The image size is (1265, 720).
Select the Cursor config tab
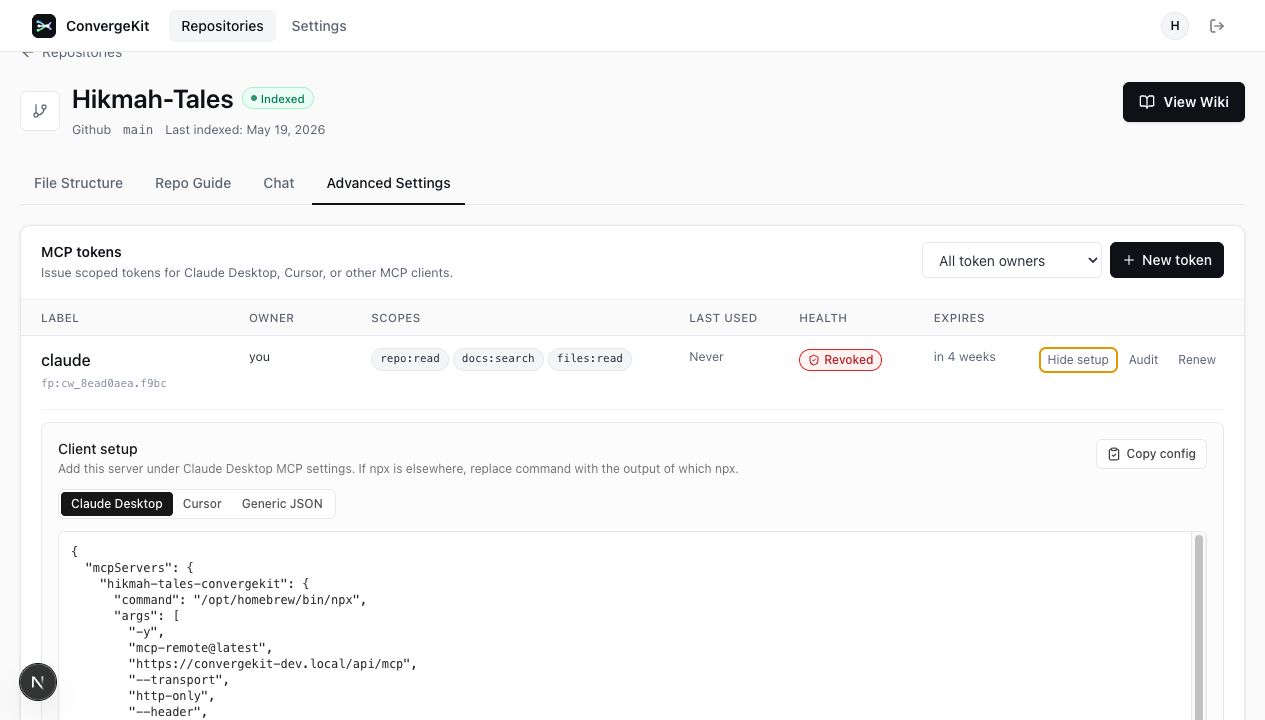tap(202, 504)
